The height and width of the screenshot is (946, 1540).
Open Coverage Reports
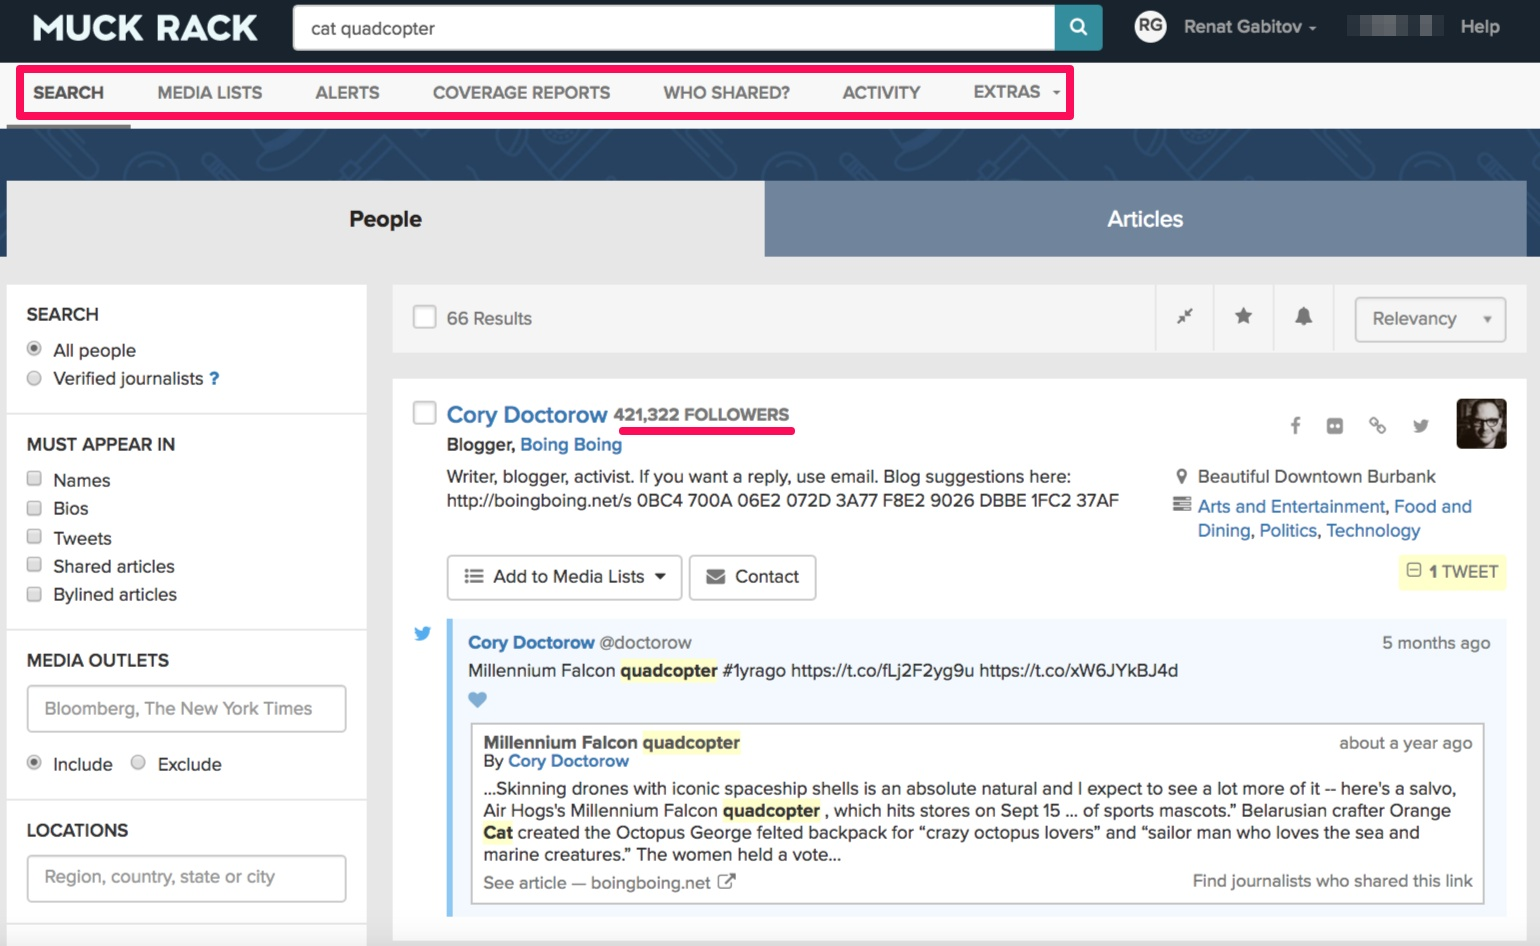tap(521, 92)
